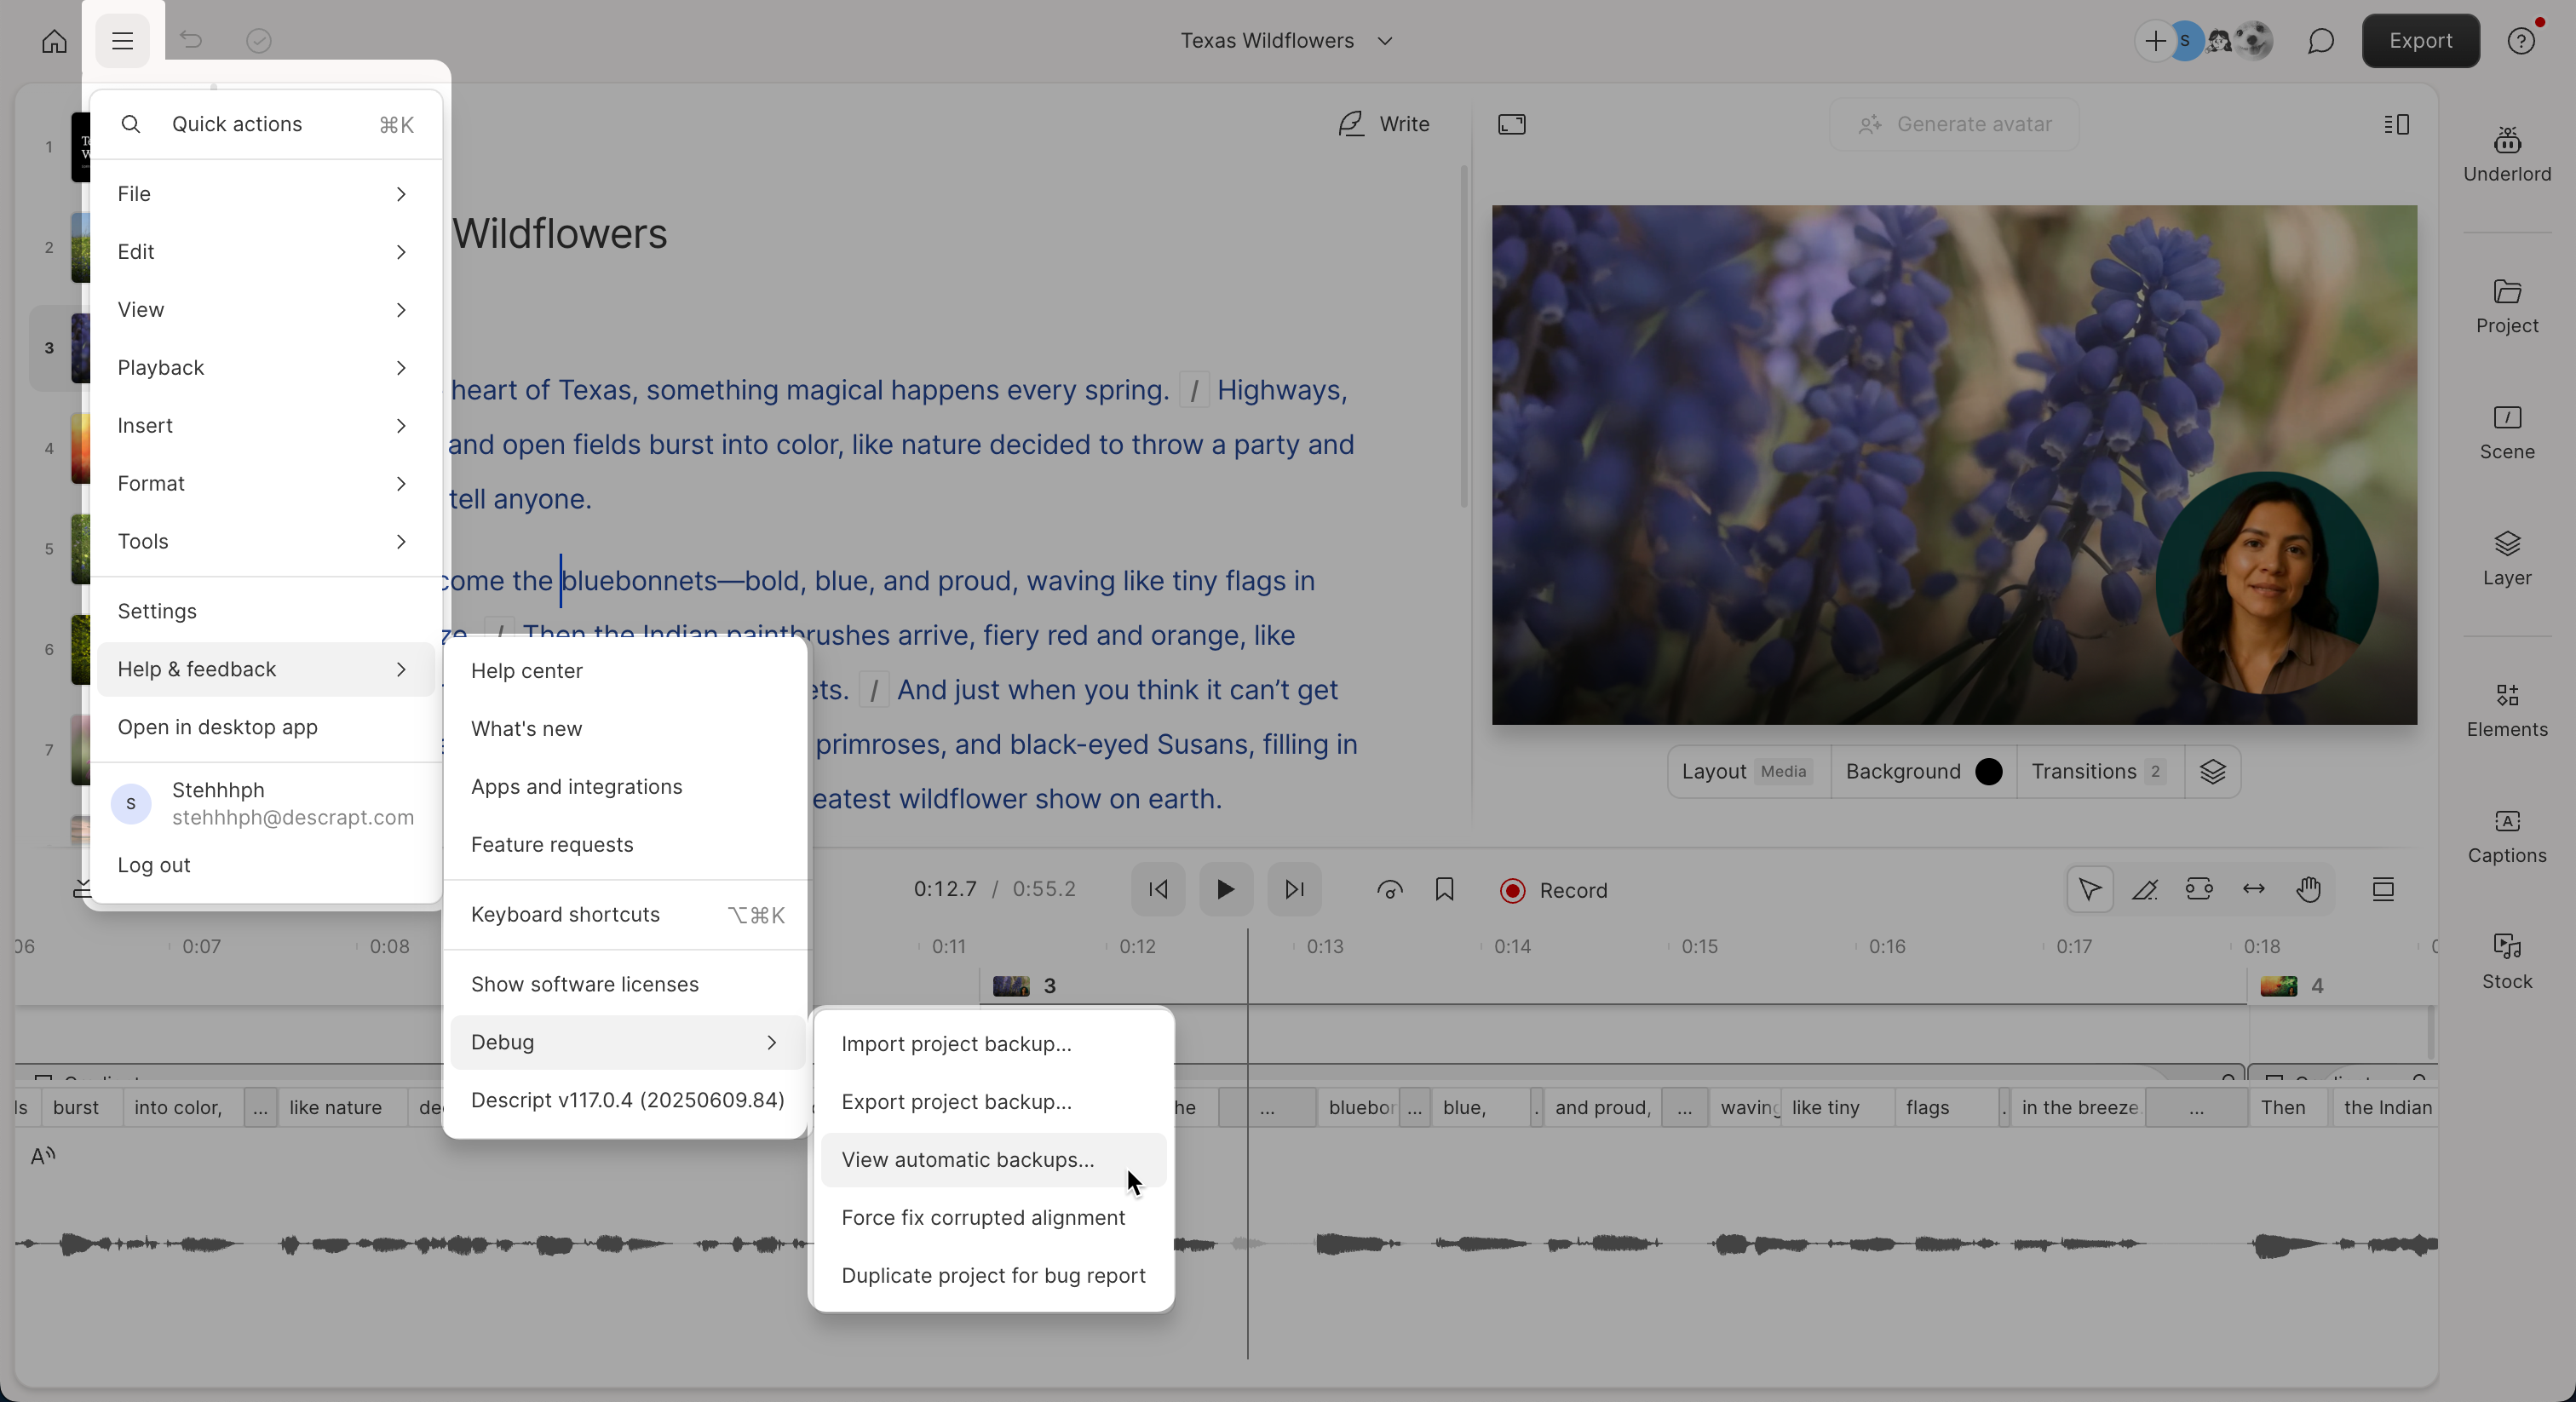Image resolution: width=2576 pixels, height=1402 pixels.
Task: Close the hamburger main menu button
Action: [x=122, y=41]
